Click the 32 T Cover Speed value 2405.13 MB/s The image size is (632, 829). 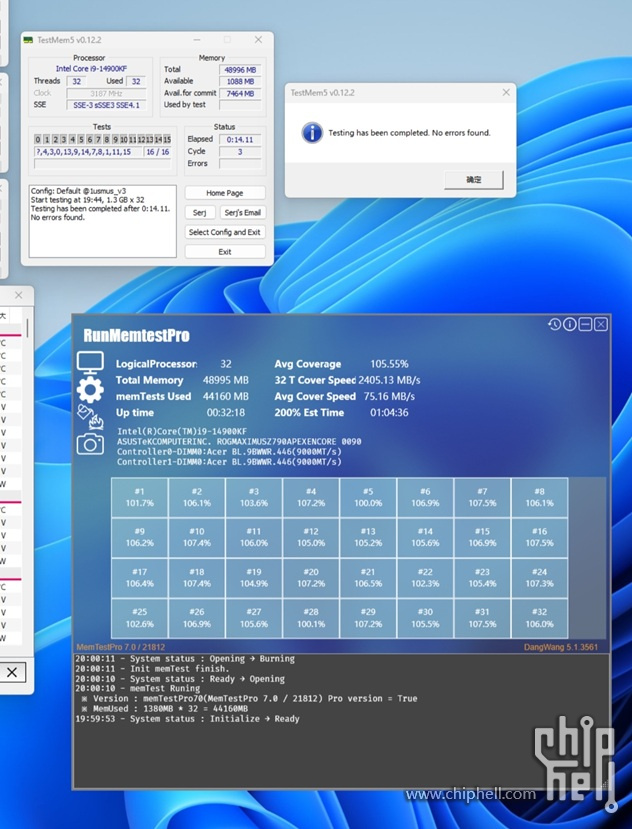[x=389, y=380]
